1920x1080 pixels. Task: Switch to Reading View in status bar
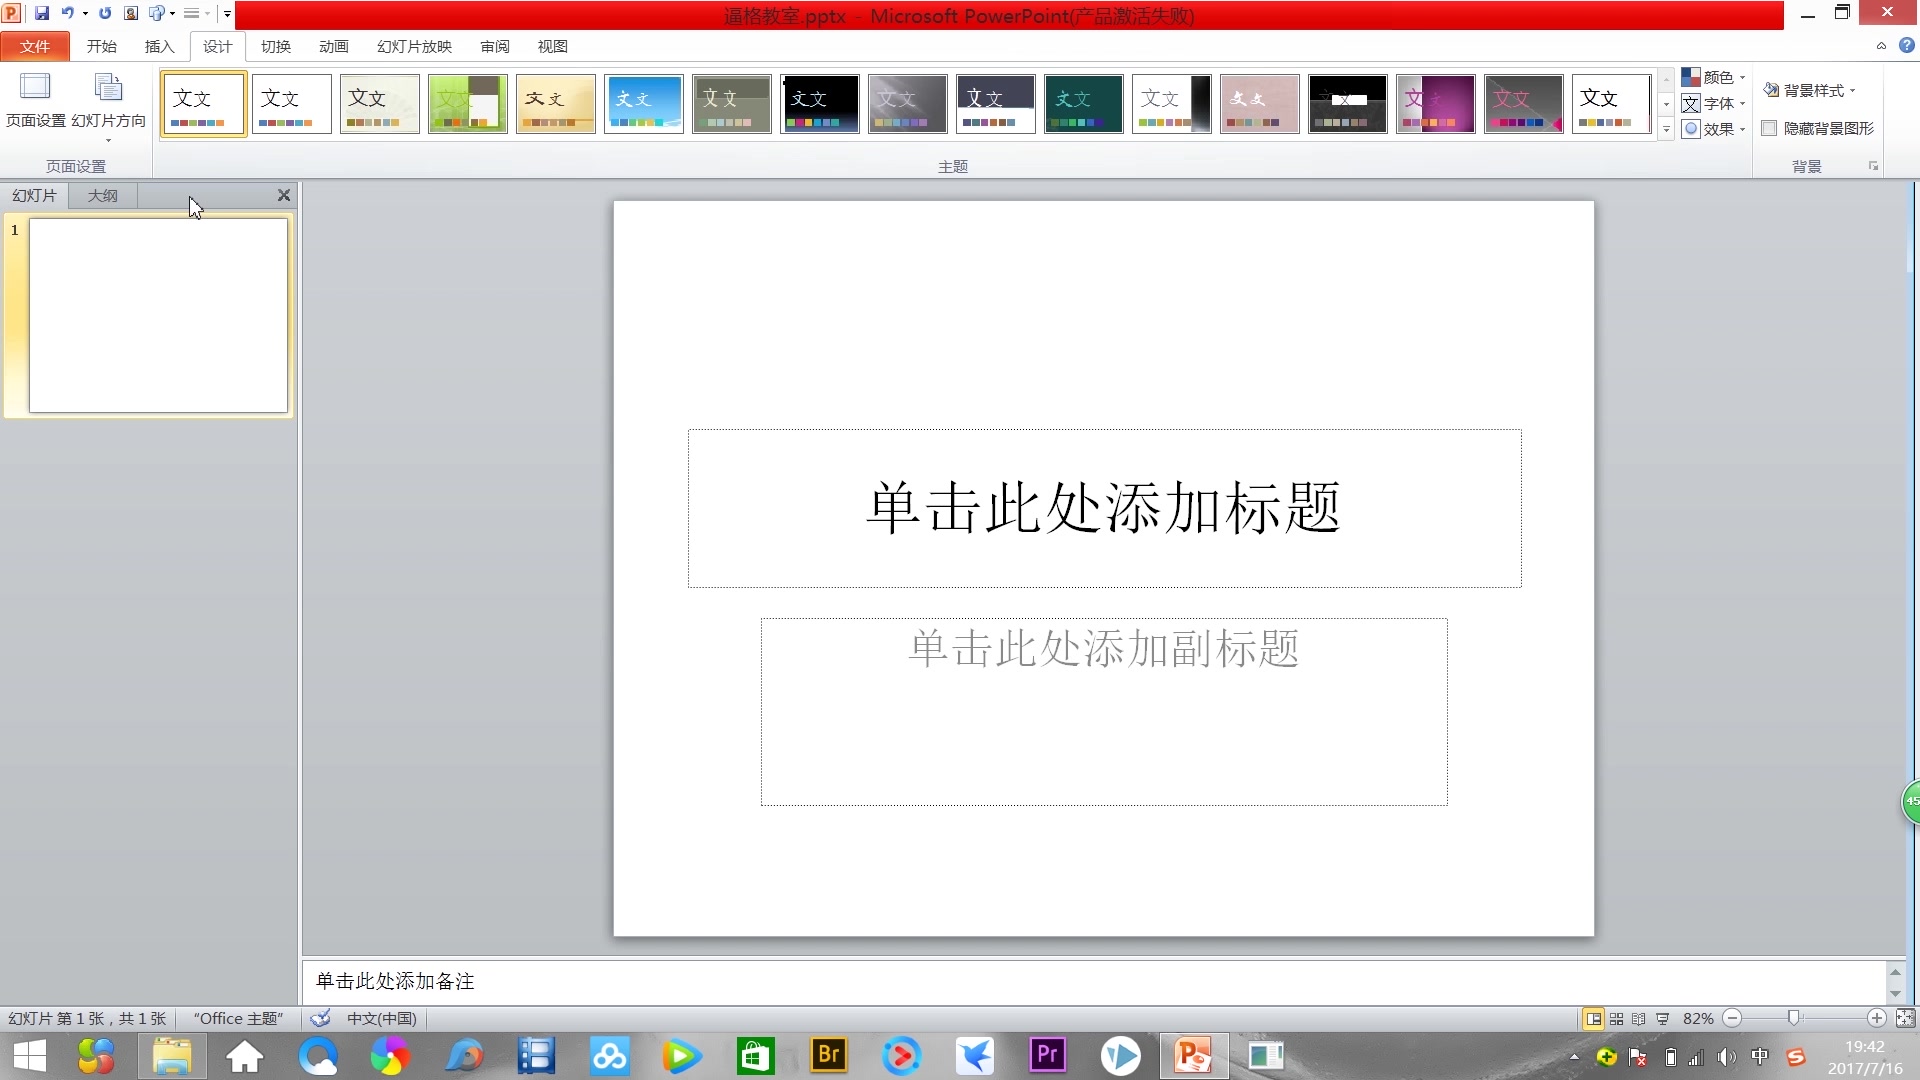tap(1640, 1018)
